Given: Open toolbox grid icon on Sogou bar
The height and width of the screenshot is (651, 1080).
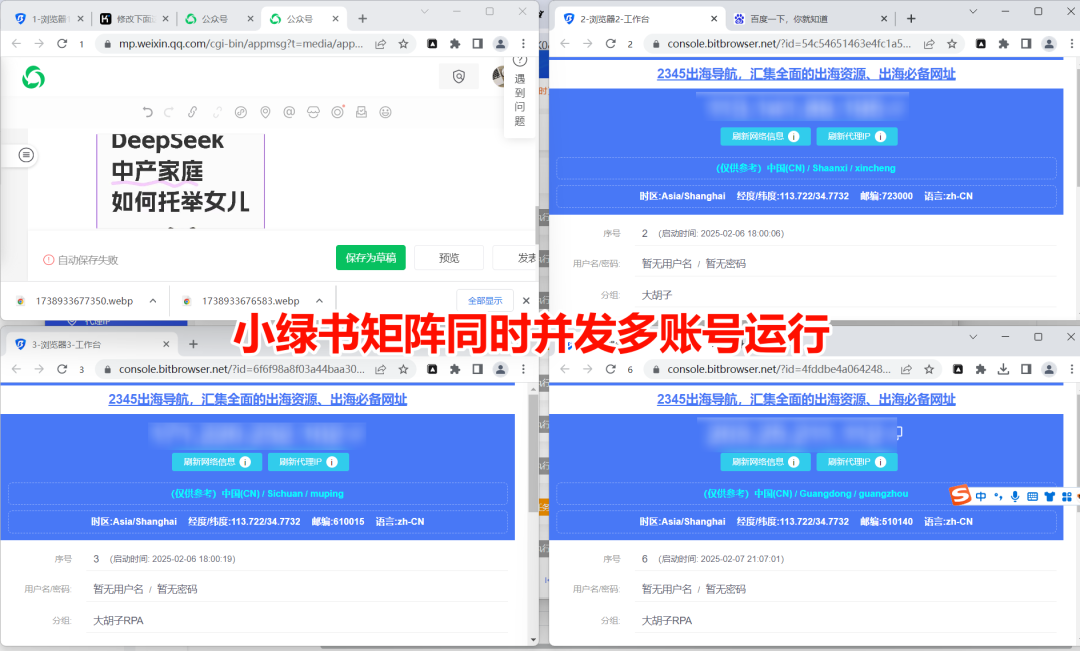Looking at the screenshot, I should 1066,496.
